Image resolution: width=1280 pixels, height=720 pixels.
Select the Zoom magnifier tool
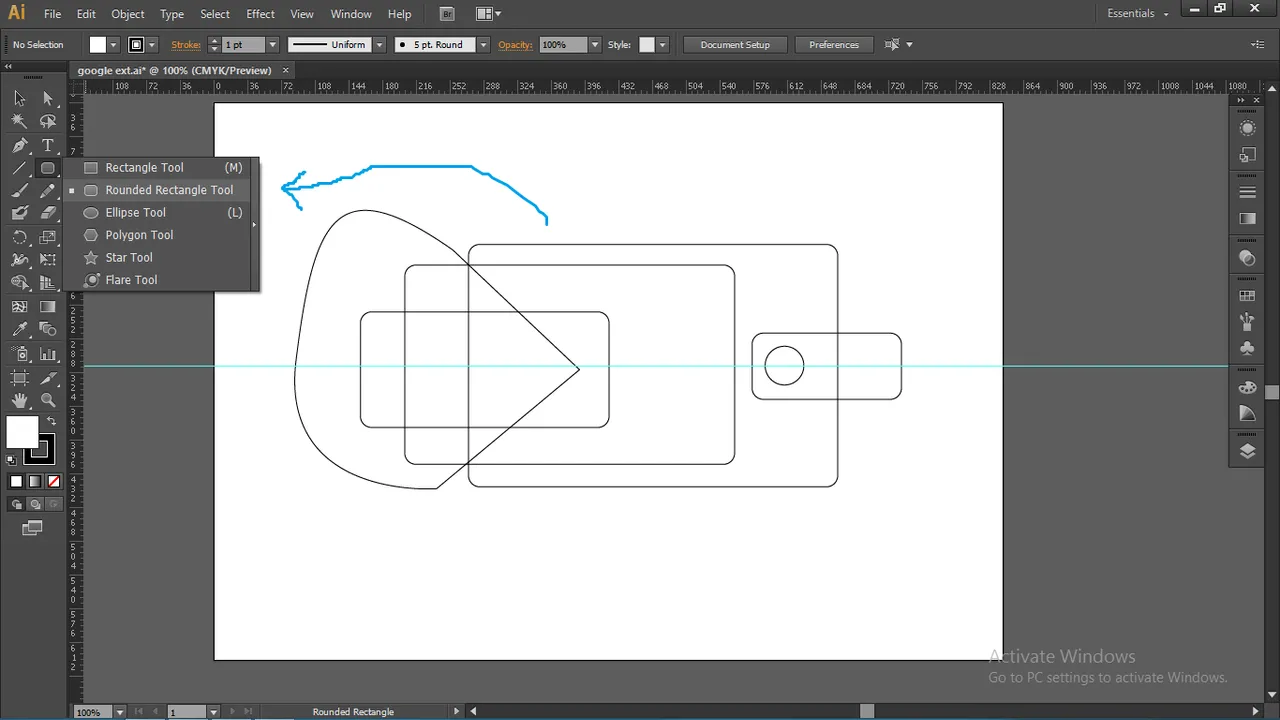click(47, 400)
